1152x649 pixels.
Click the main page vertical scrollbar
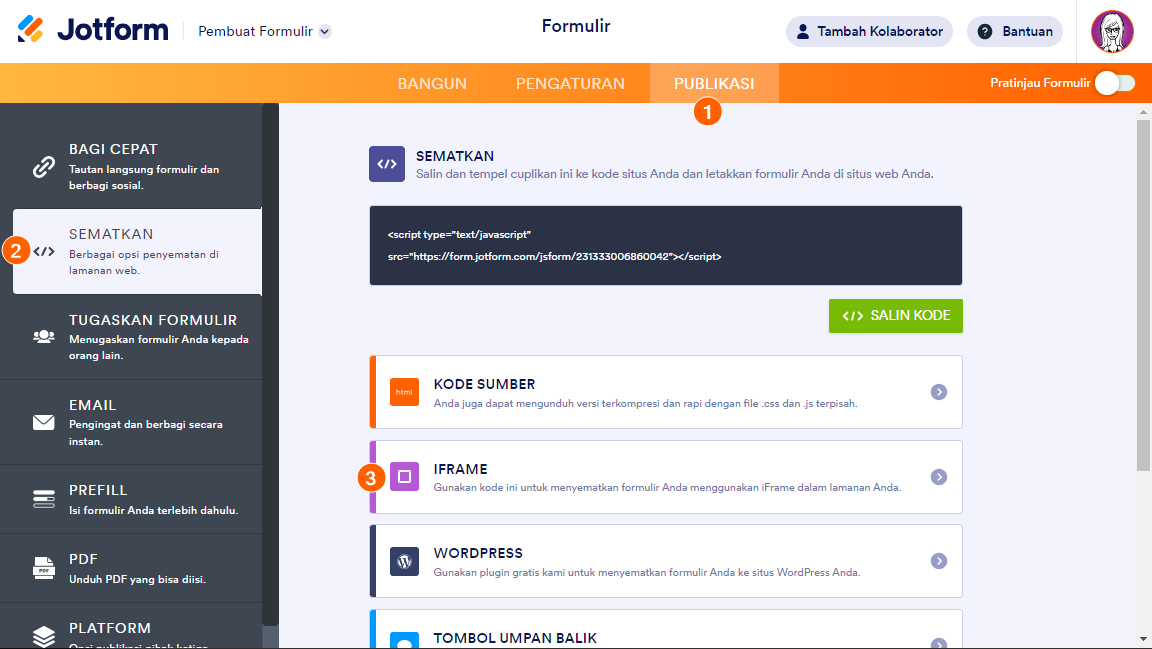click(1143, 295)
